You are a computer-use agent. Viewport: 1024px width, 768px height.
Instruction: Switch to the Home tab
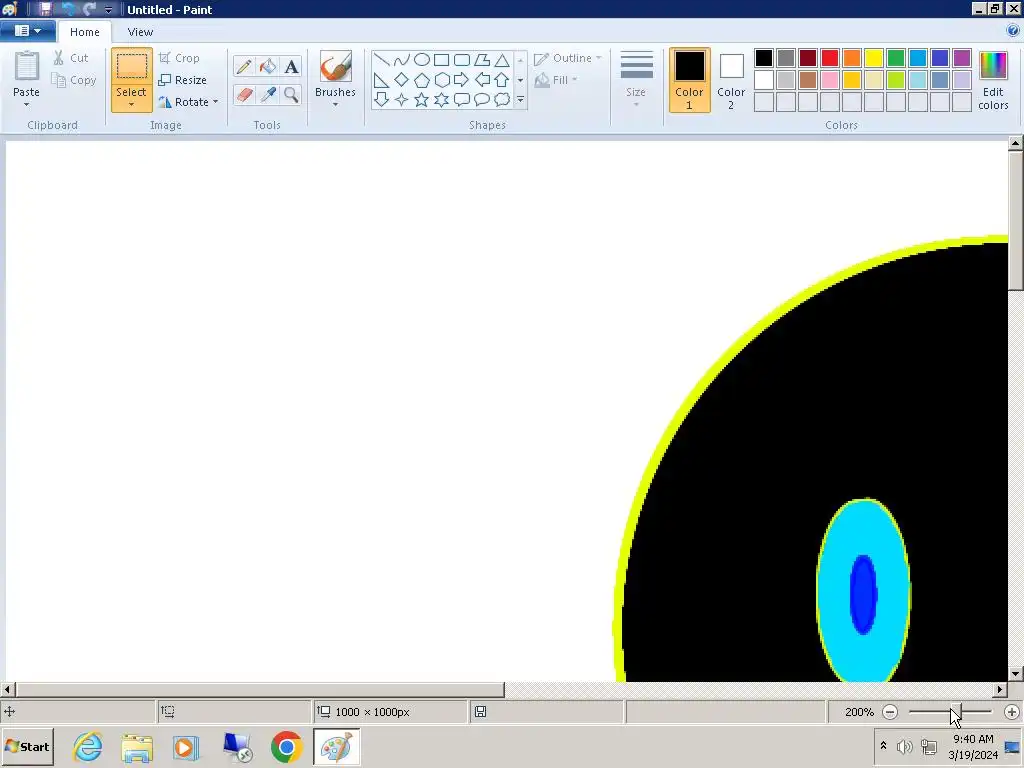[x=85, y=32]
